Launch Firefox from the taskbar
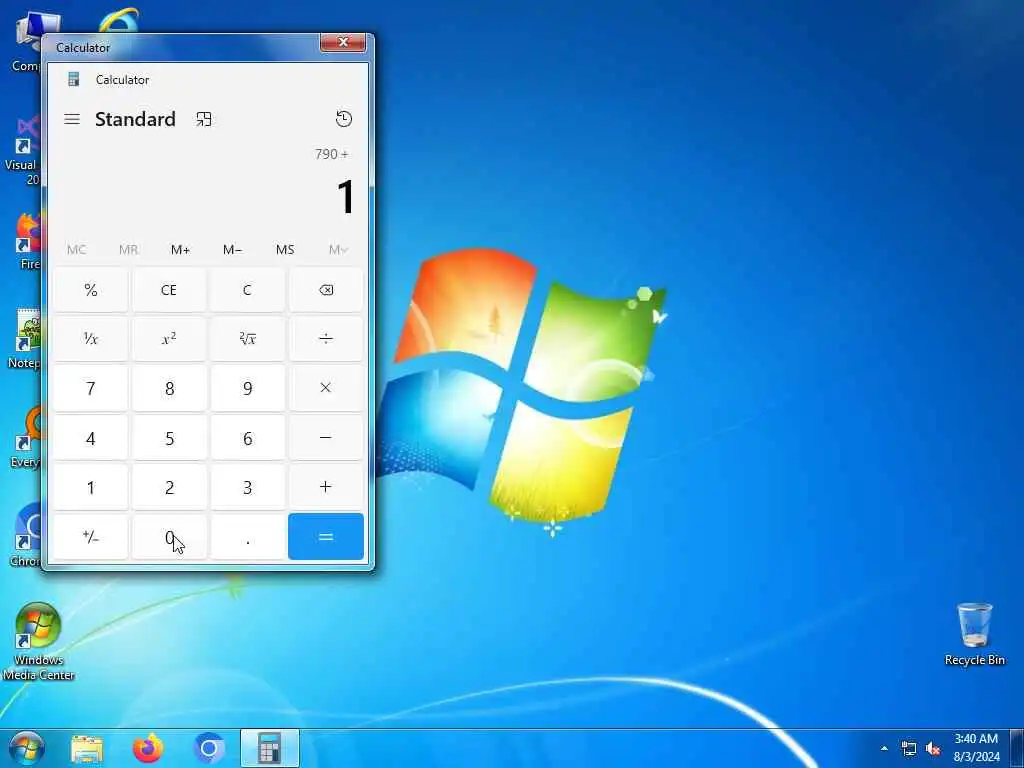The image size is (1024, 768). [x=148, y=748]
